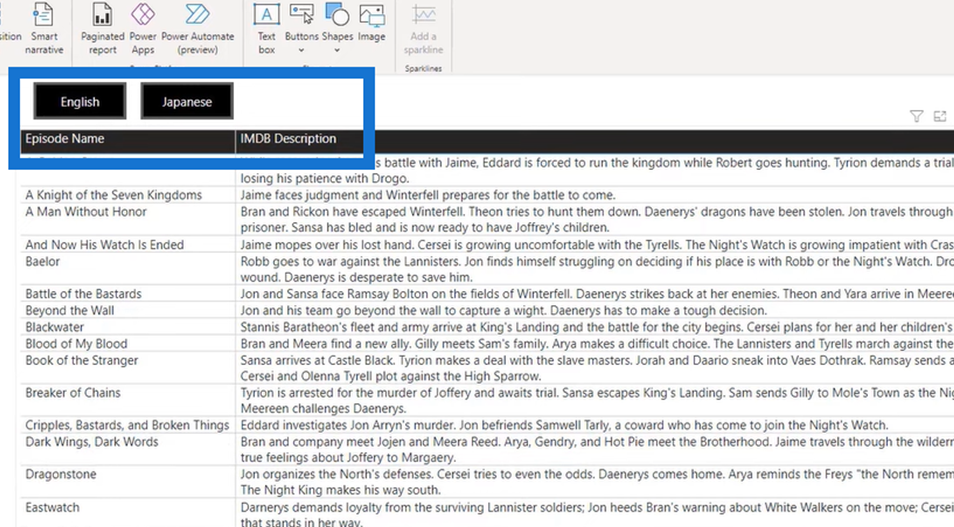Add a Paginated report visual
This screenshot has width=954, height=527.
(x=102, y=29)
